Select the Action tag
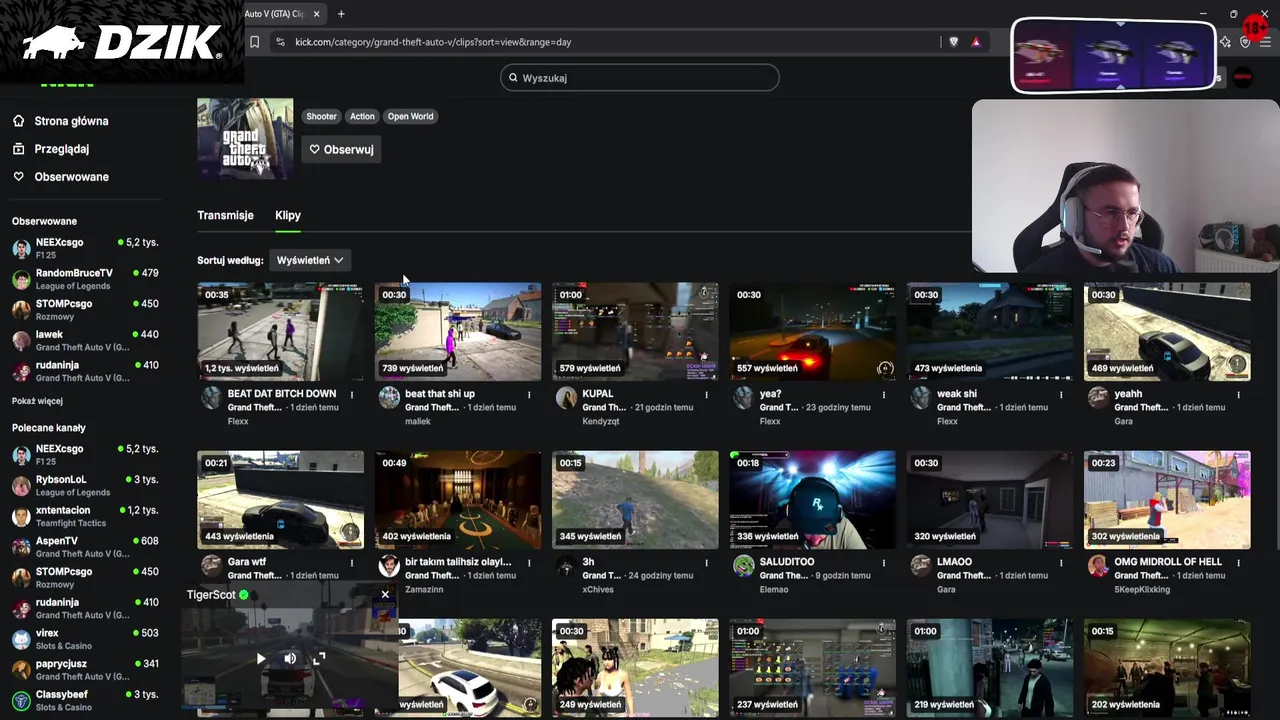Viewport: 1280px width, 720px height. (362, 116)
